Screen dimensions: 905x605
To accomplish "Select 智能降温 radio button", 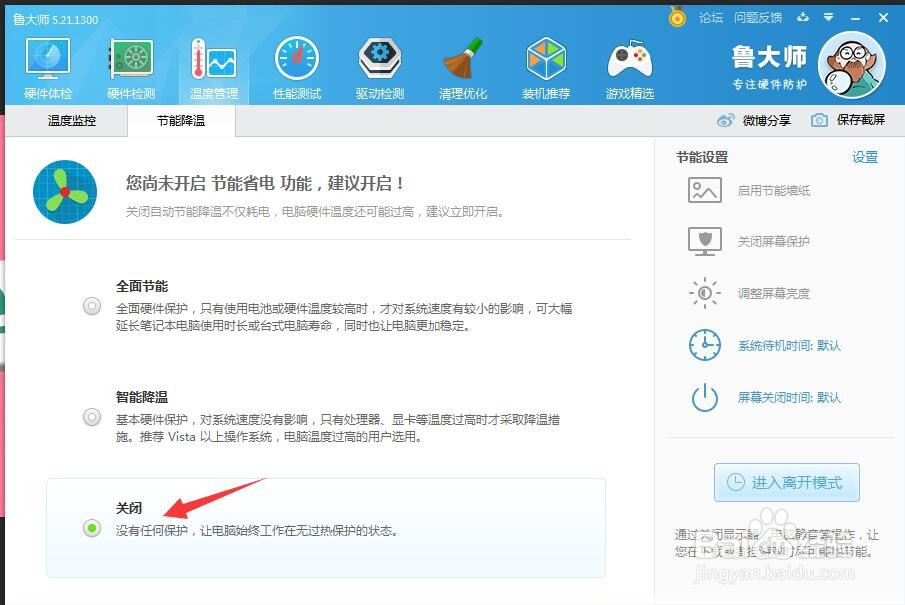I will point(92,417).
